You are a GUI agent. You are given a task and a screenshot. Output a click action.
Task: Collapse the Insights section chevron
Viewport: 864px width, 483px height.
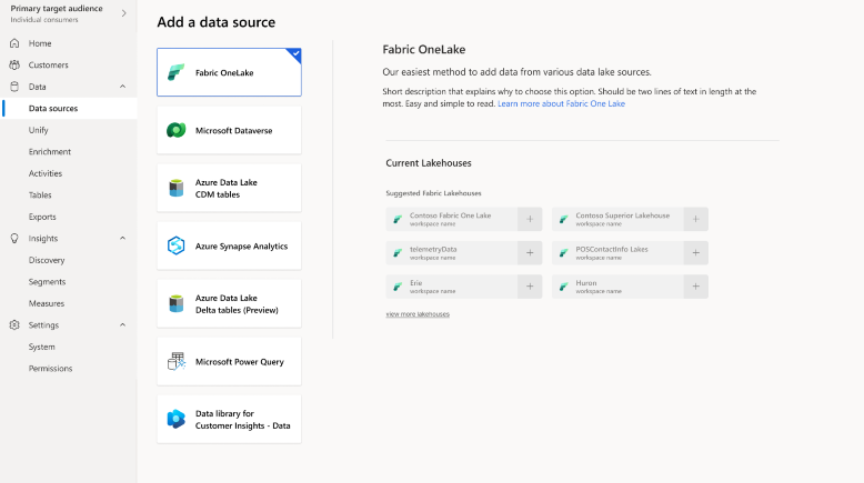(123, 239)
